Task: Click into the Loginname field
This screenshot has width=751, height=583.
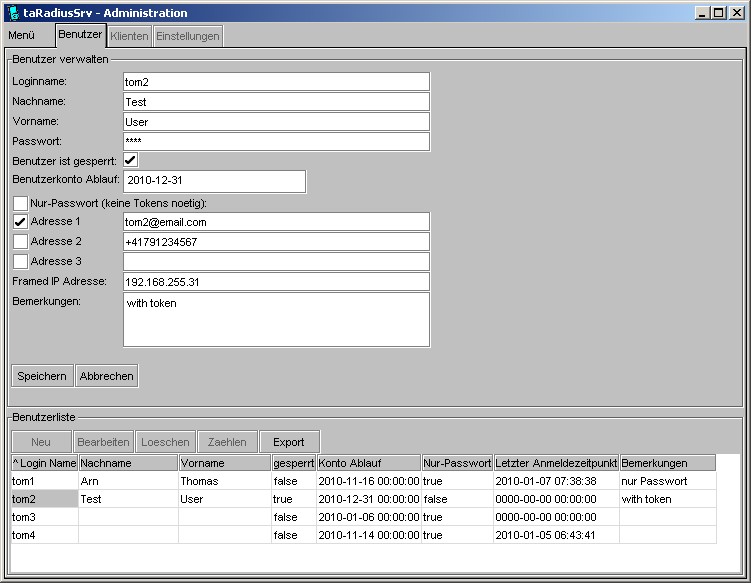Action: coord(275,82)
